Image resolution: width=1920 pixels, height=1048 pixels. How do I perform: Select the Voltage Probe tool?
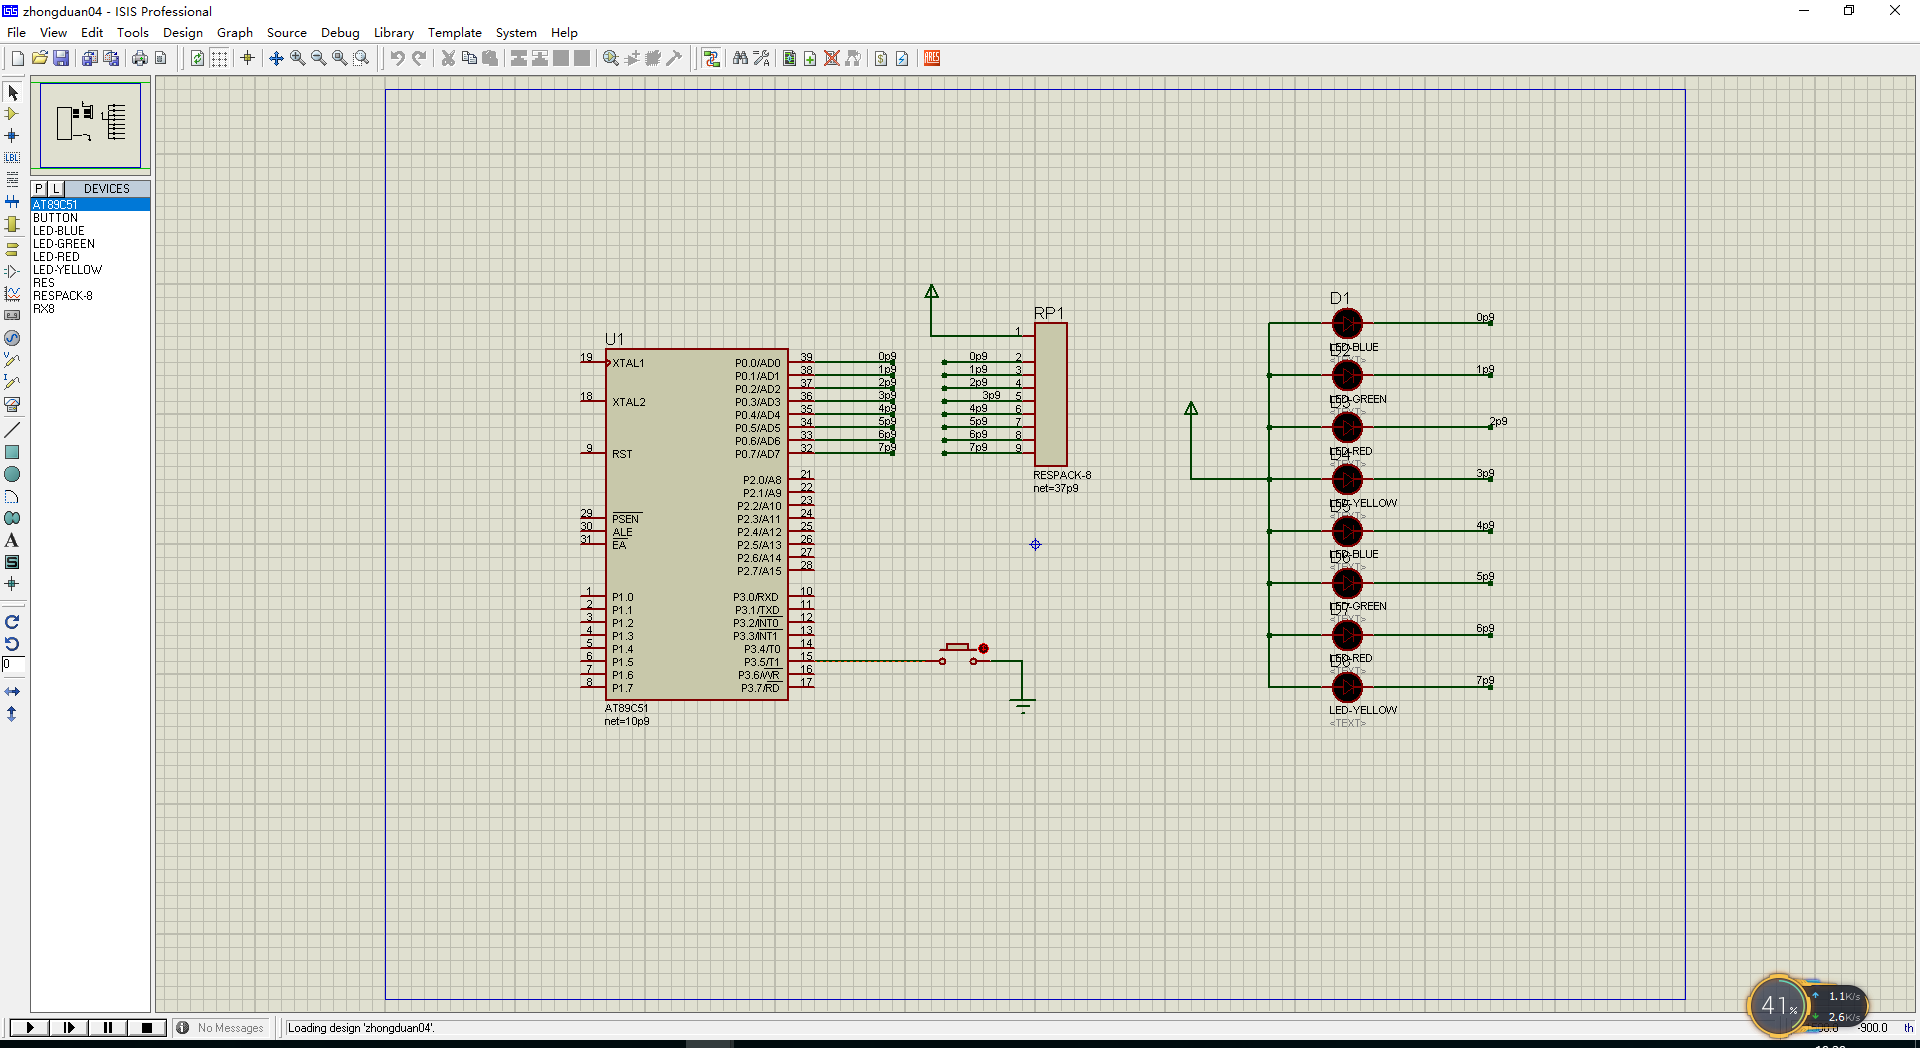pyautogui.click(x=12, y=360)
